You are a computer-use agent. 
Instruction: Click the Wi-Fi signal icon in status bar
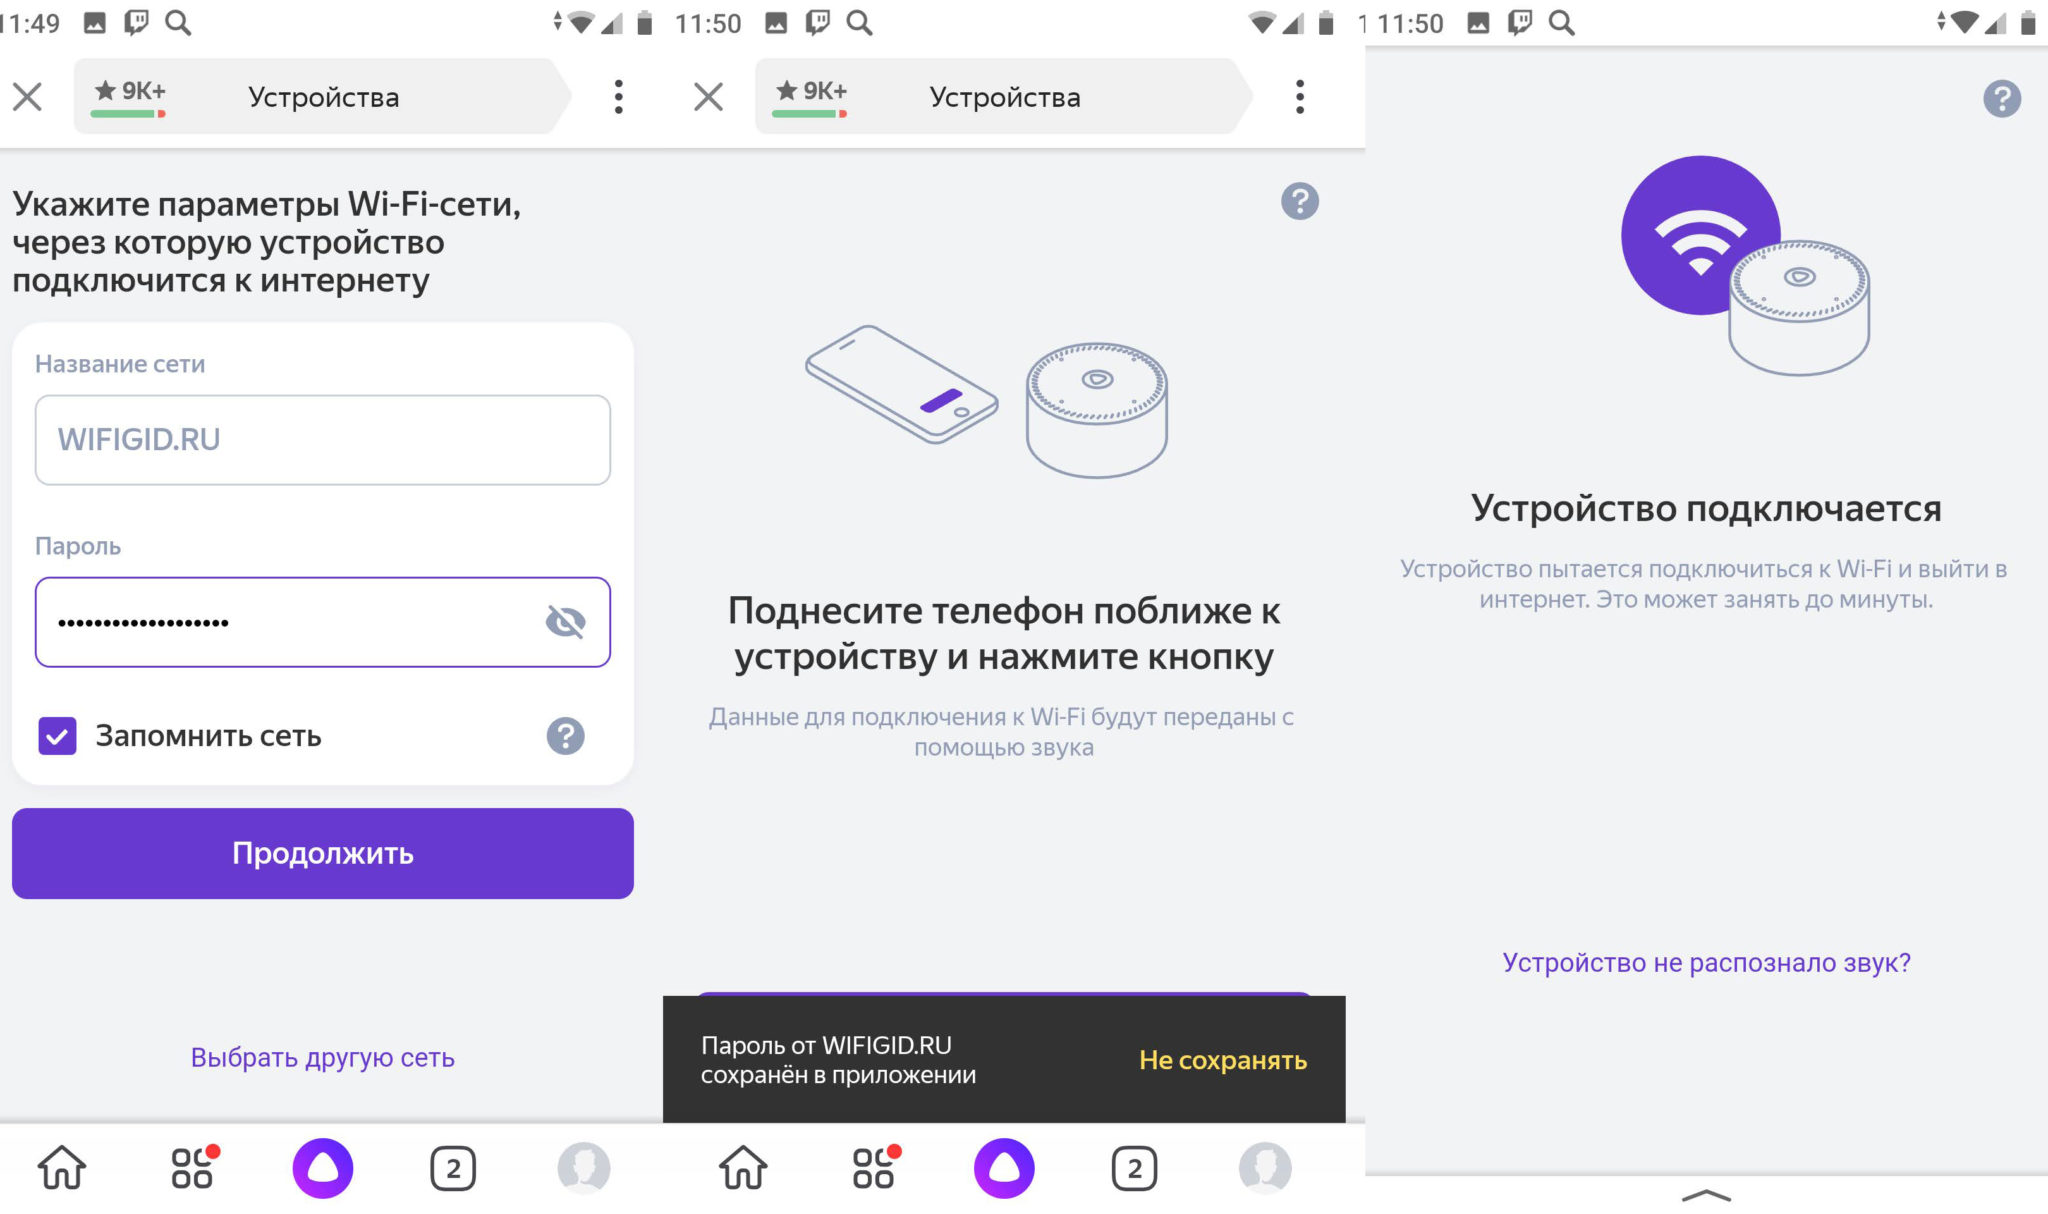tap(575, 17)
